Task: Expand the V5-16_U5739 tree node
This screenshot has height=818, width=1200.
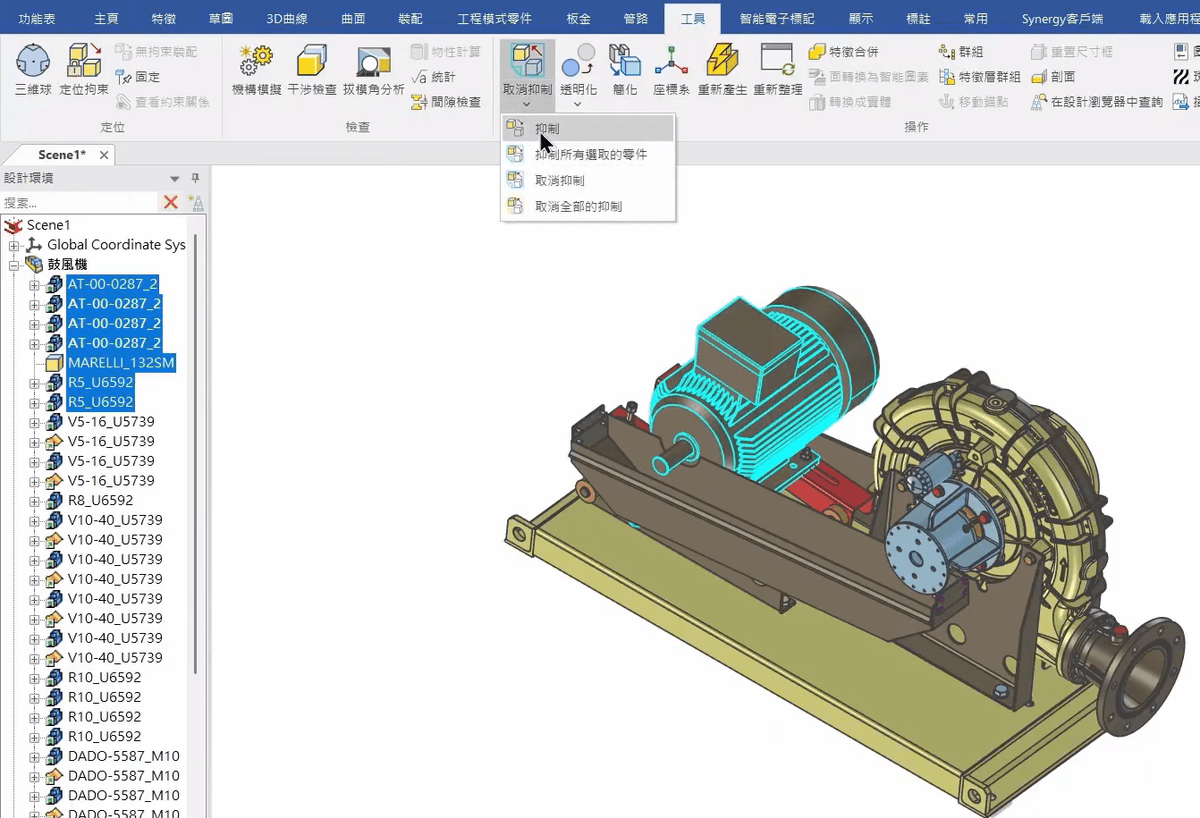Action: (x=36, y=421)
